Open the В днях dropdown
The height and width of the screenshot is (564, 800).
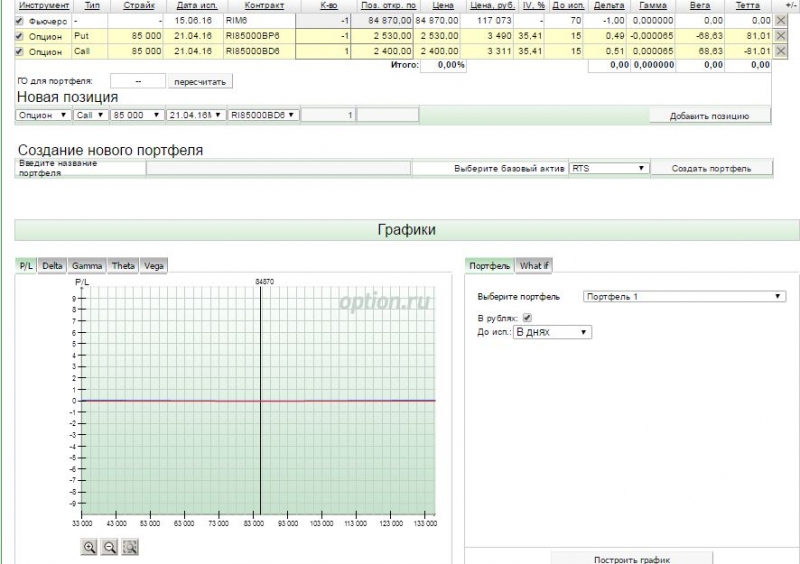tap(552, 332)
